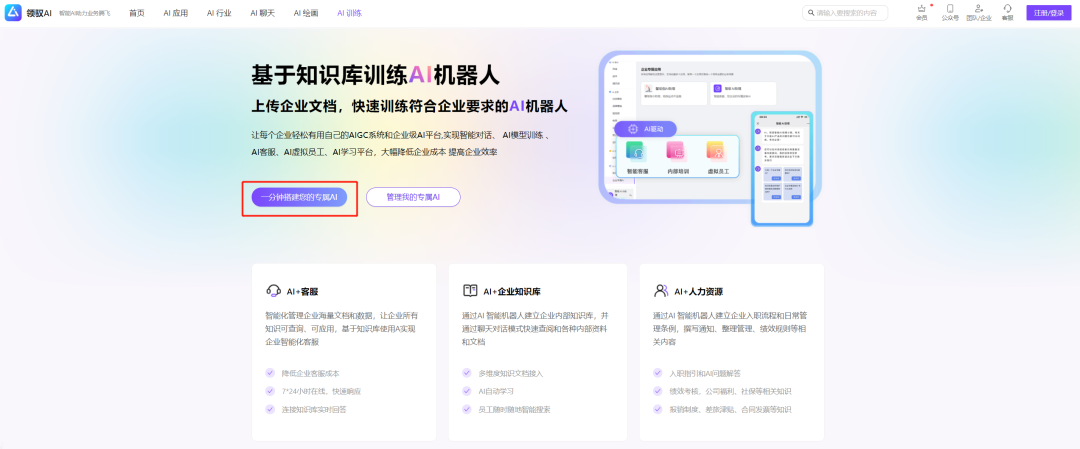This screenshot has width=1080, height=449.
Task: Click 一分钟搭建您的专属AI button
Action: point(299,197)
